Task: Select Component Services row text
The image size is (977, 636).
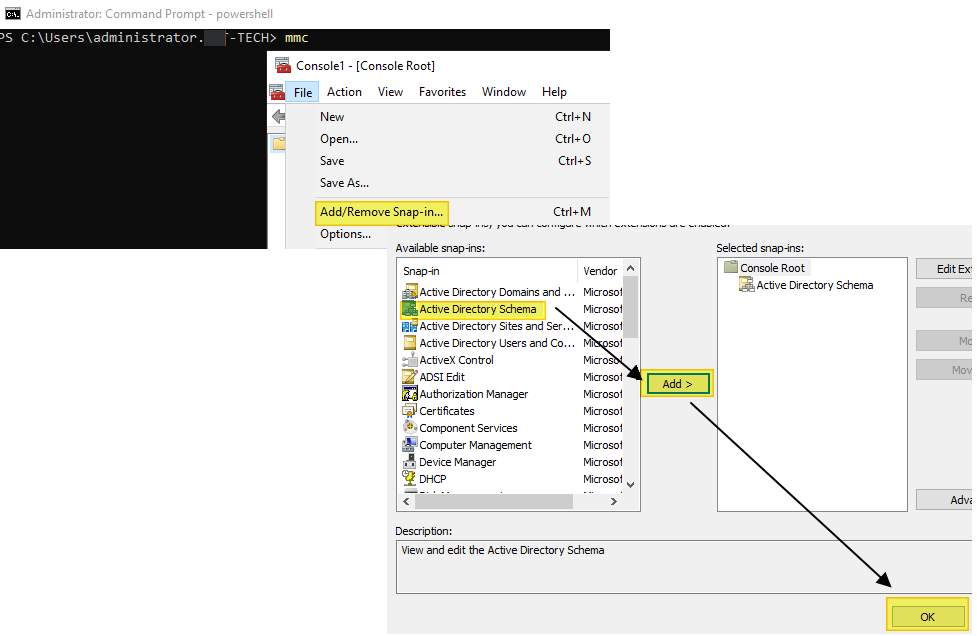Action: [468, 428]
